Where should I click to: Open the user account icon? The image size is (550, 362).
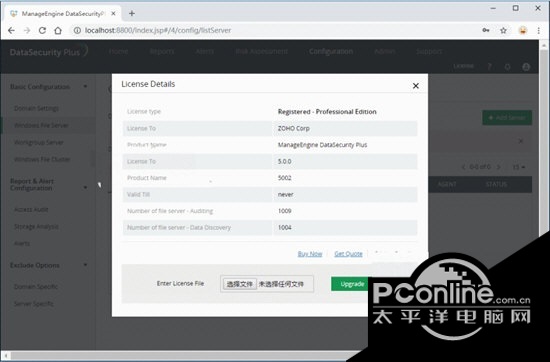[x=526, y=67]
